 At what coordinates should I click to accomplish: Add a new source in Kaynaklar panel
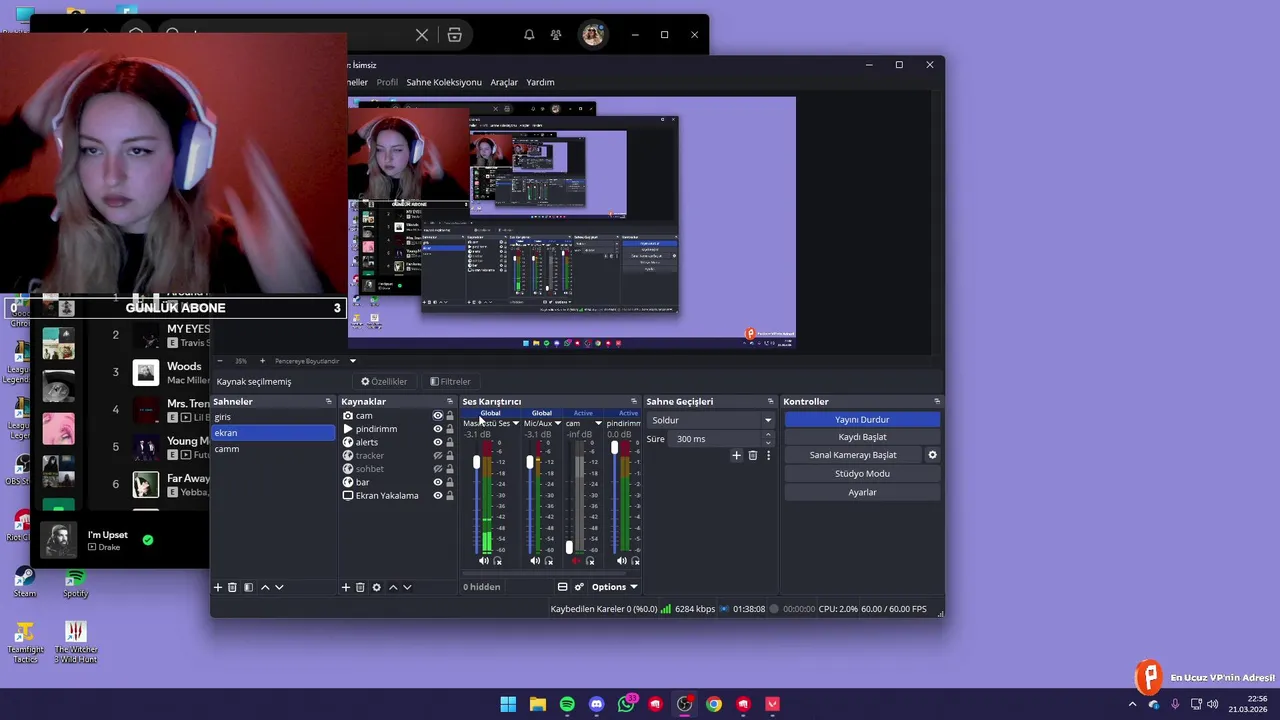click(x=346, y=587)
